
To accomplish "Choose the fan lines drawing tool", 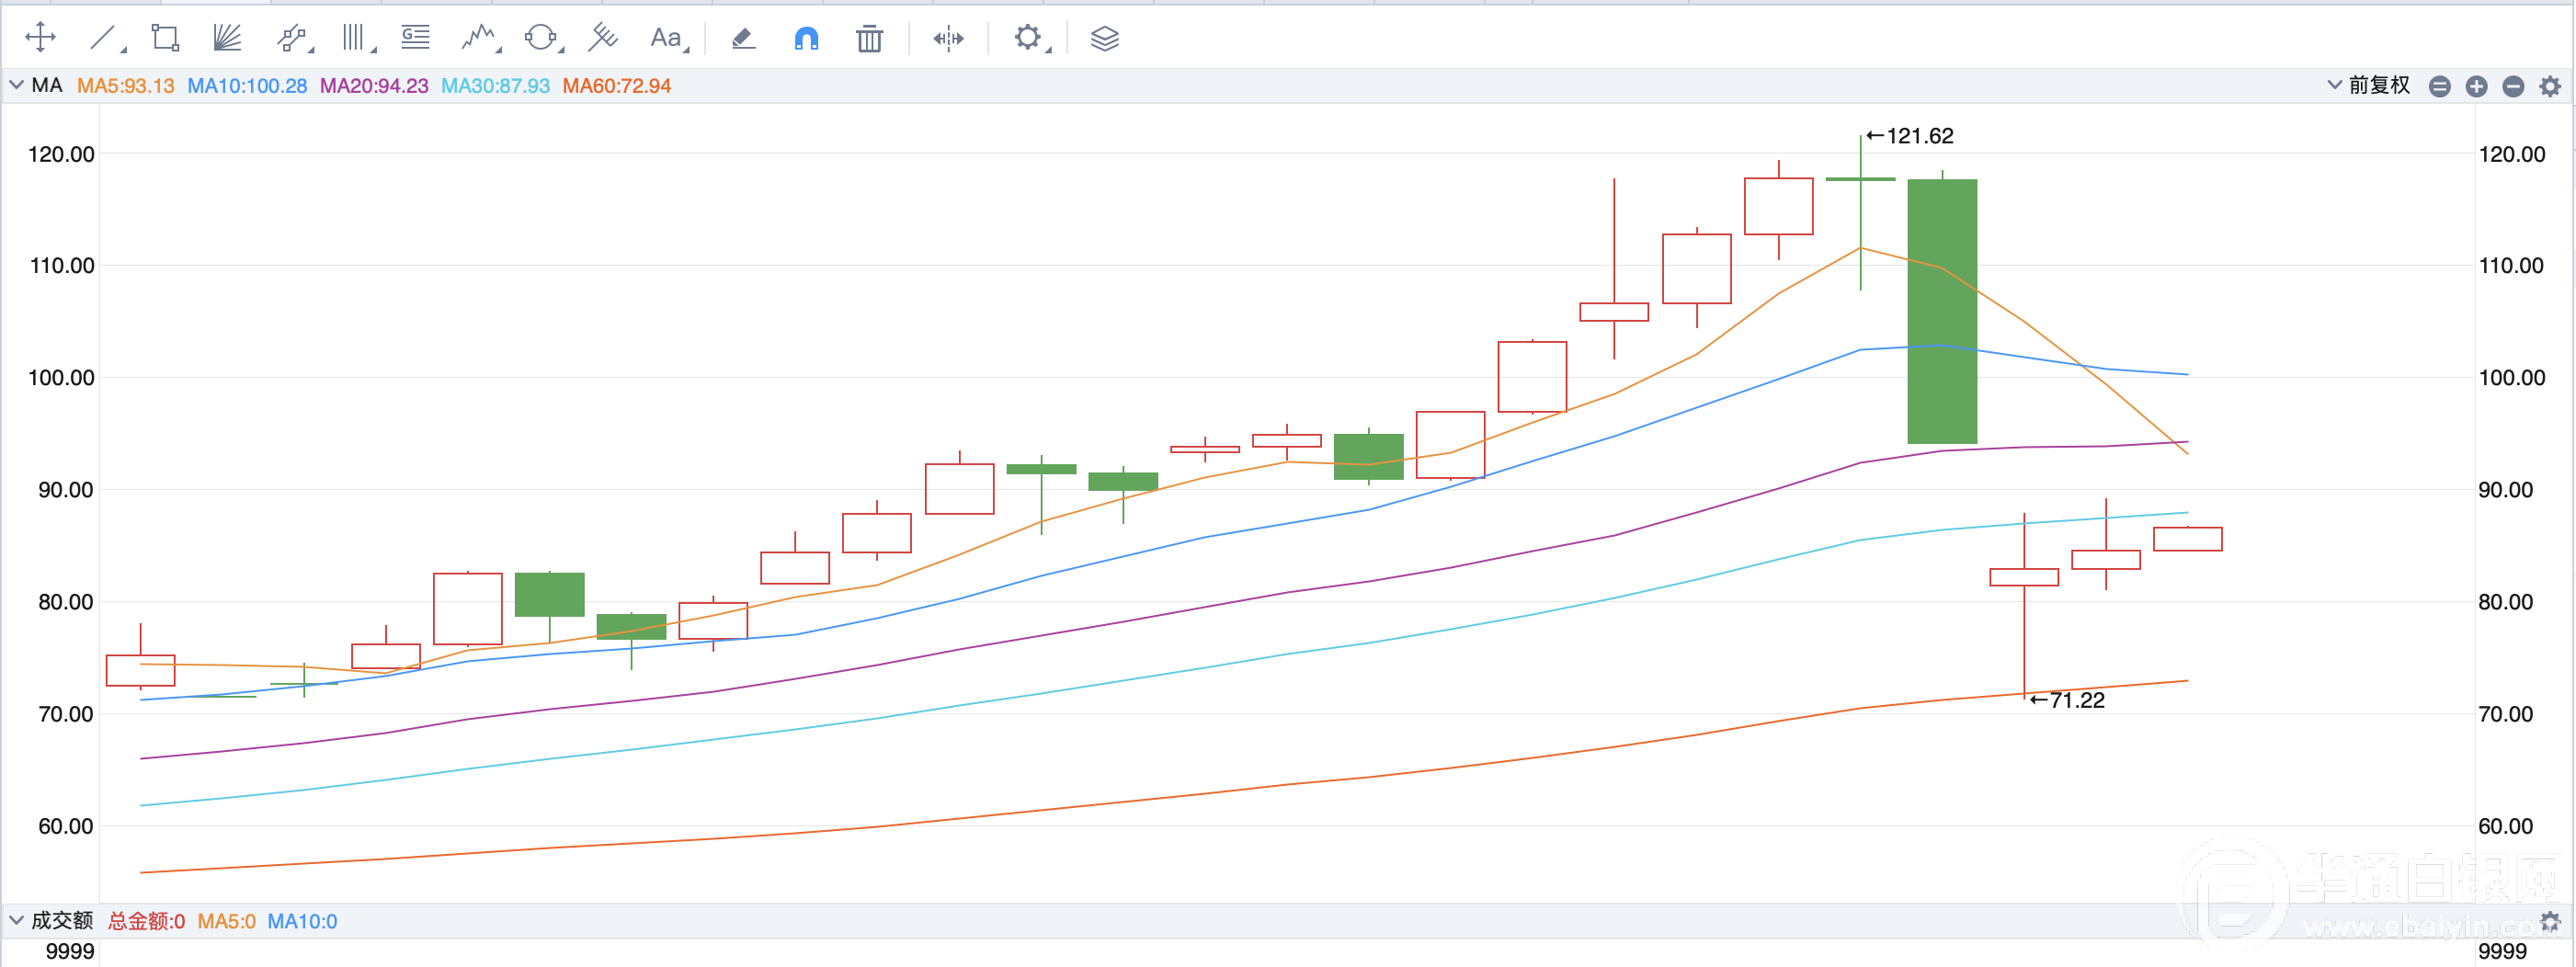I will pyautogui.click(x=227, y=38).
